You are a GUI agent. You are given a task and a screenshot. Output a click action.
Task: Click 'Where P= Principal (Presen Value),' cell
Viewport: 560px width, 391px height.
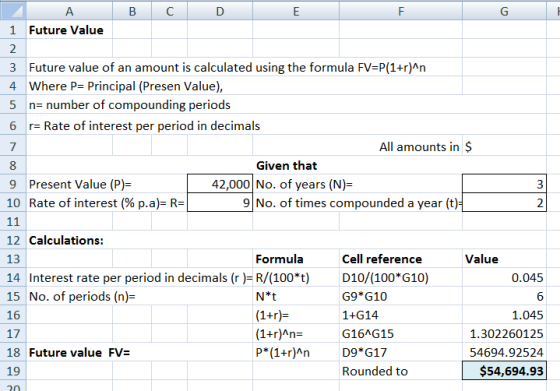[126, 86]
